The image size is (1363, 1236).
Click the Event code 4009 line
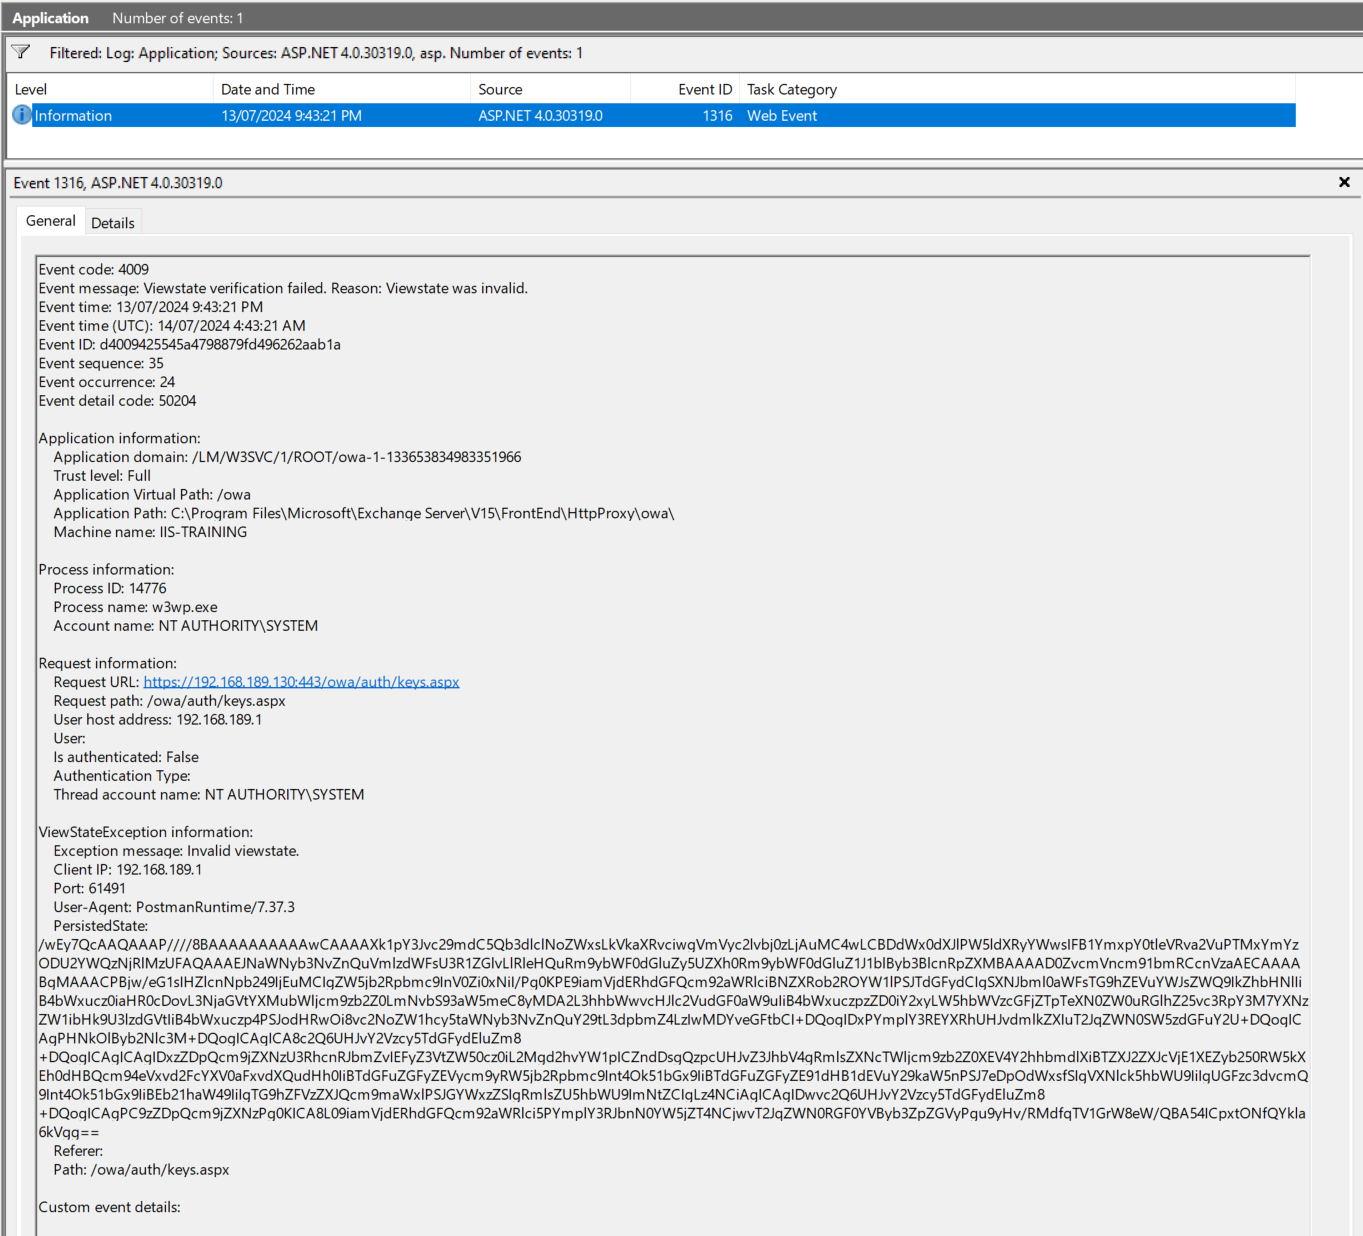(94, 269)
